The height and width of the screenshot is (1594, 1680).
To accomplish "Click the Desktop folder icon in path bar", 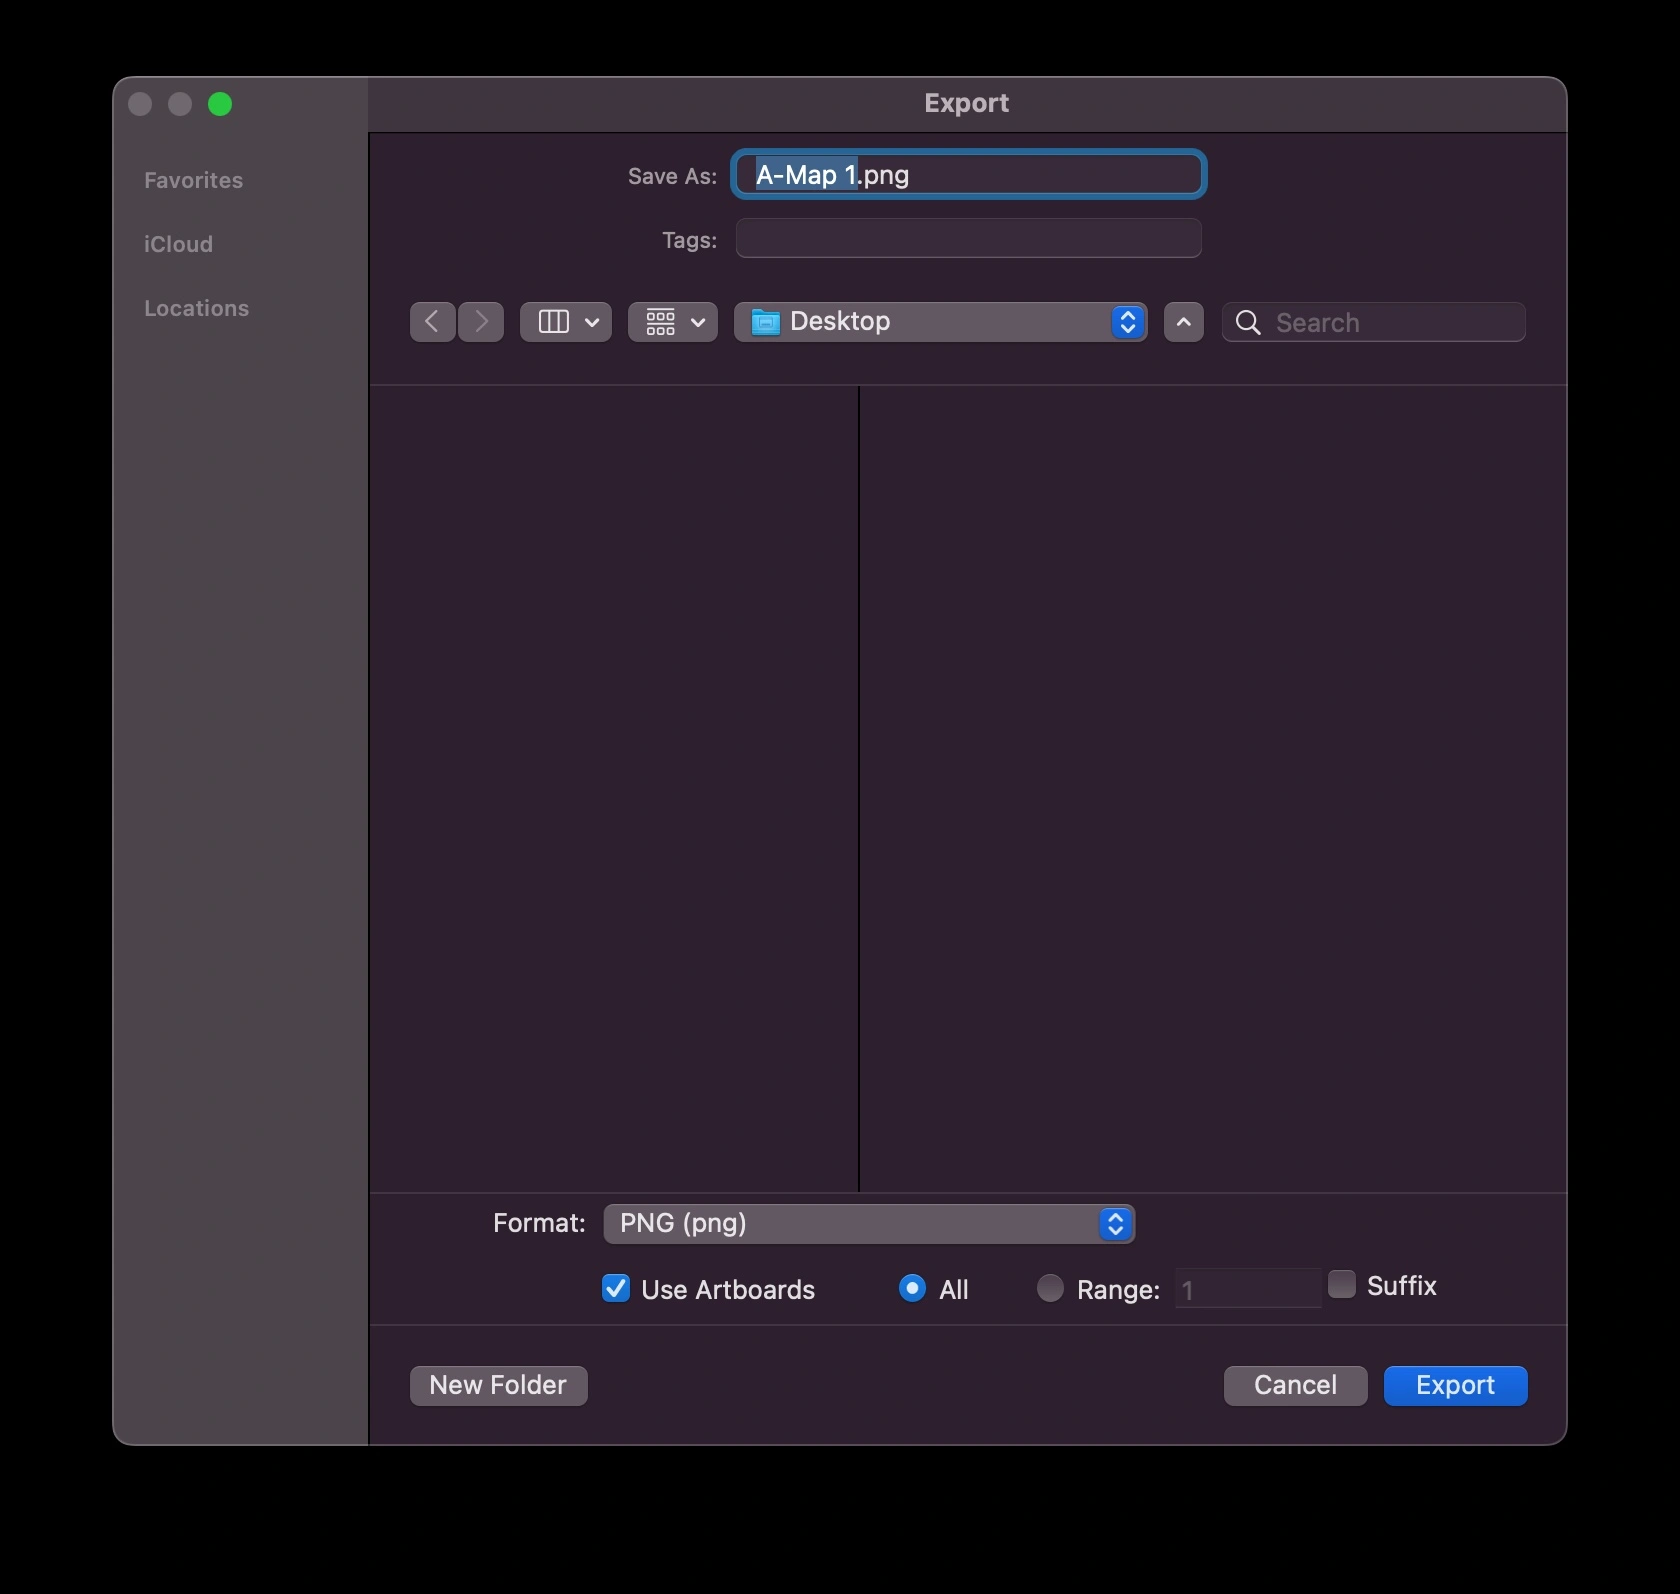I will [x=765, y=321].
